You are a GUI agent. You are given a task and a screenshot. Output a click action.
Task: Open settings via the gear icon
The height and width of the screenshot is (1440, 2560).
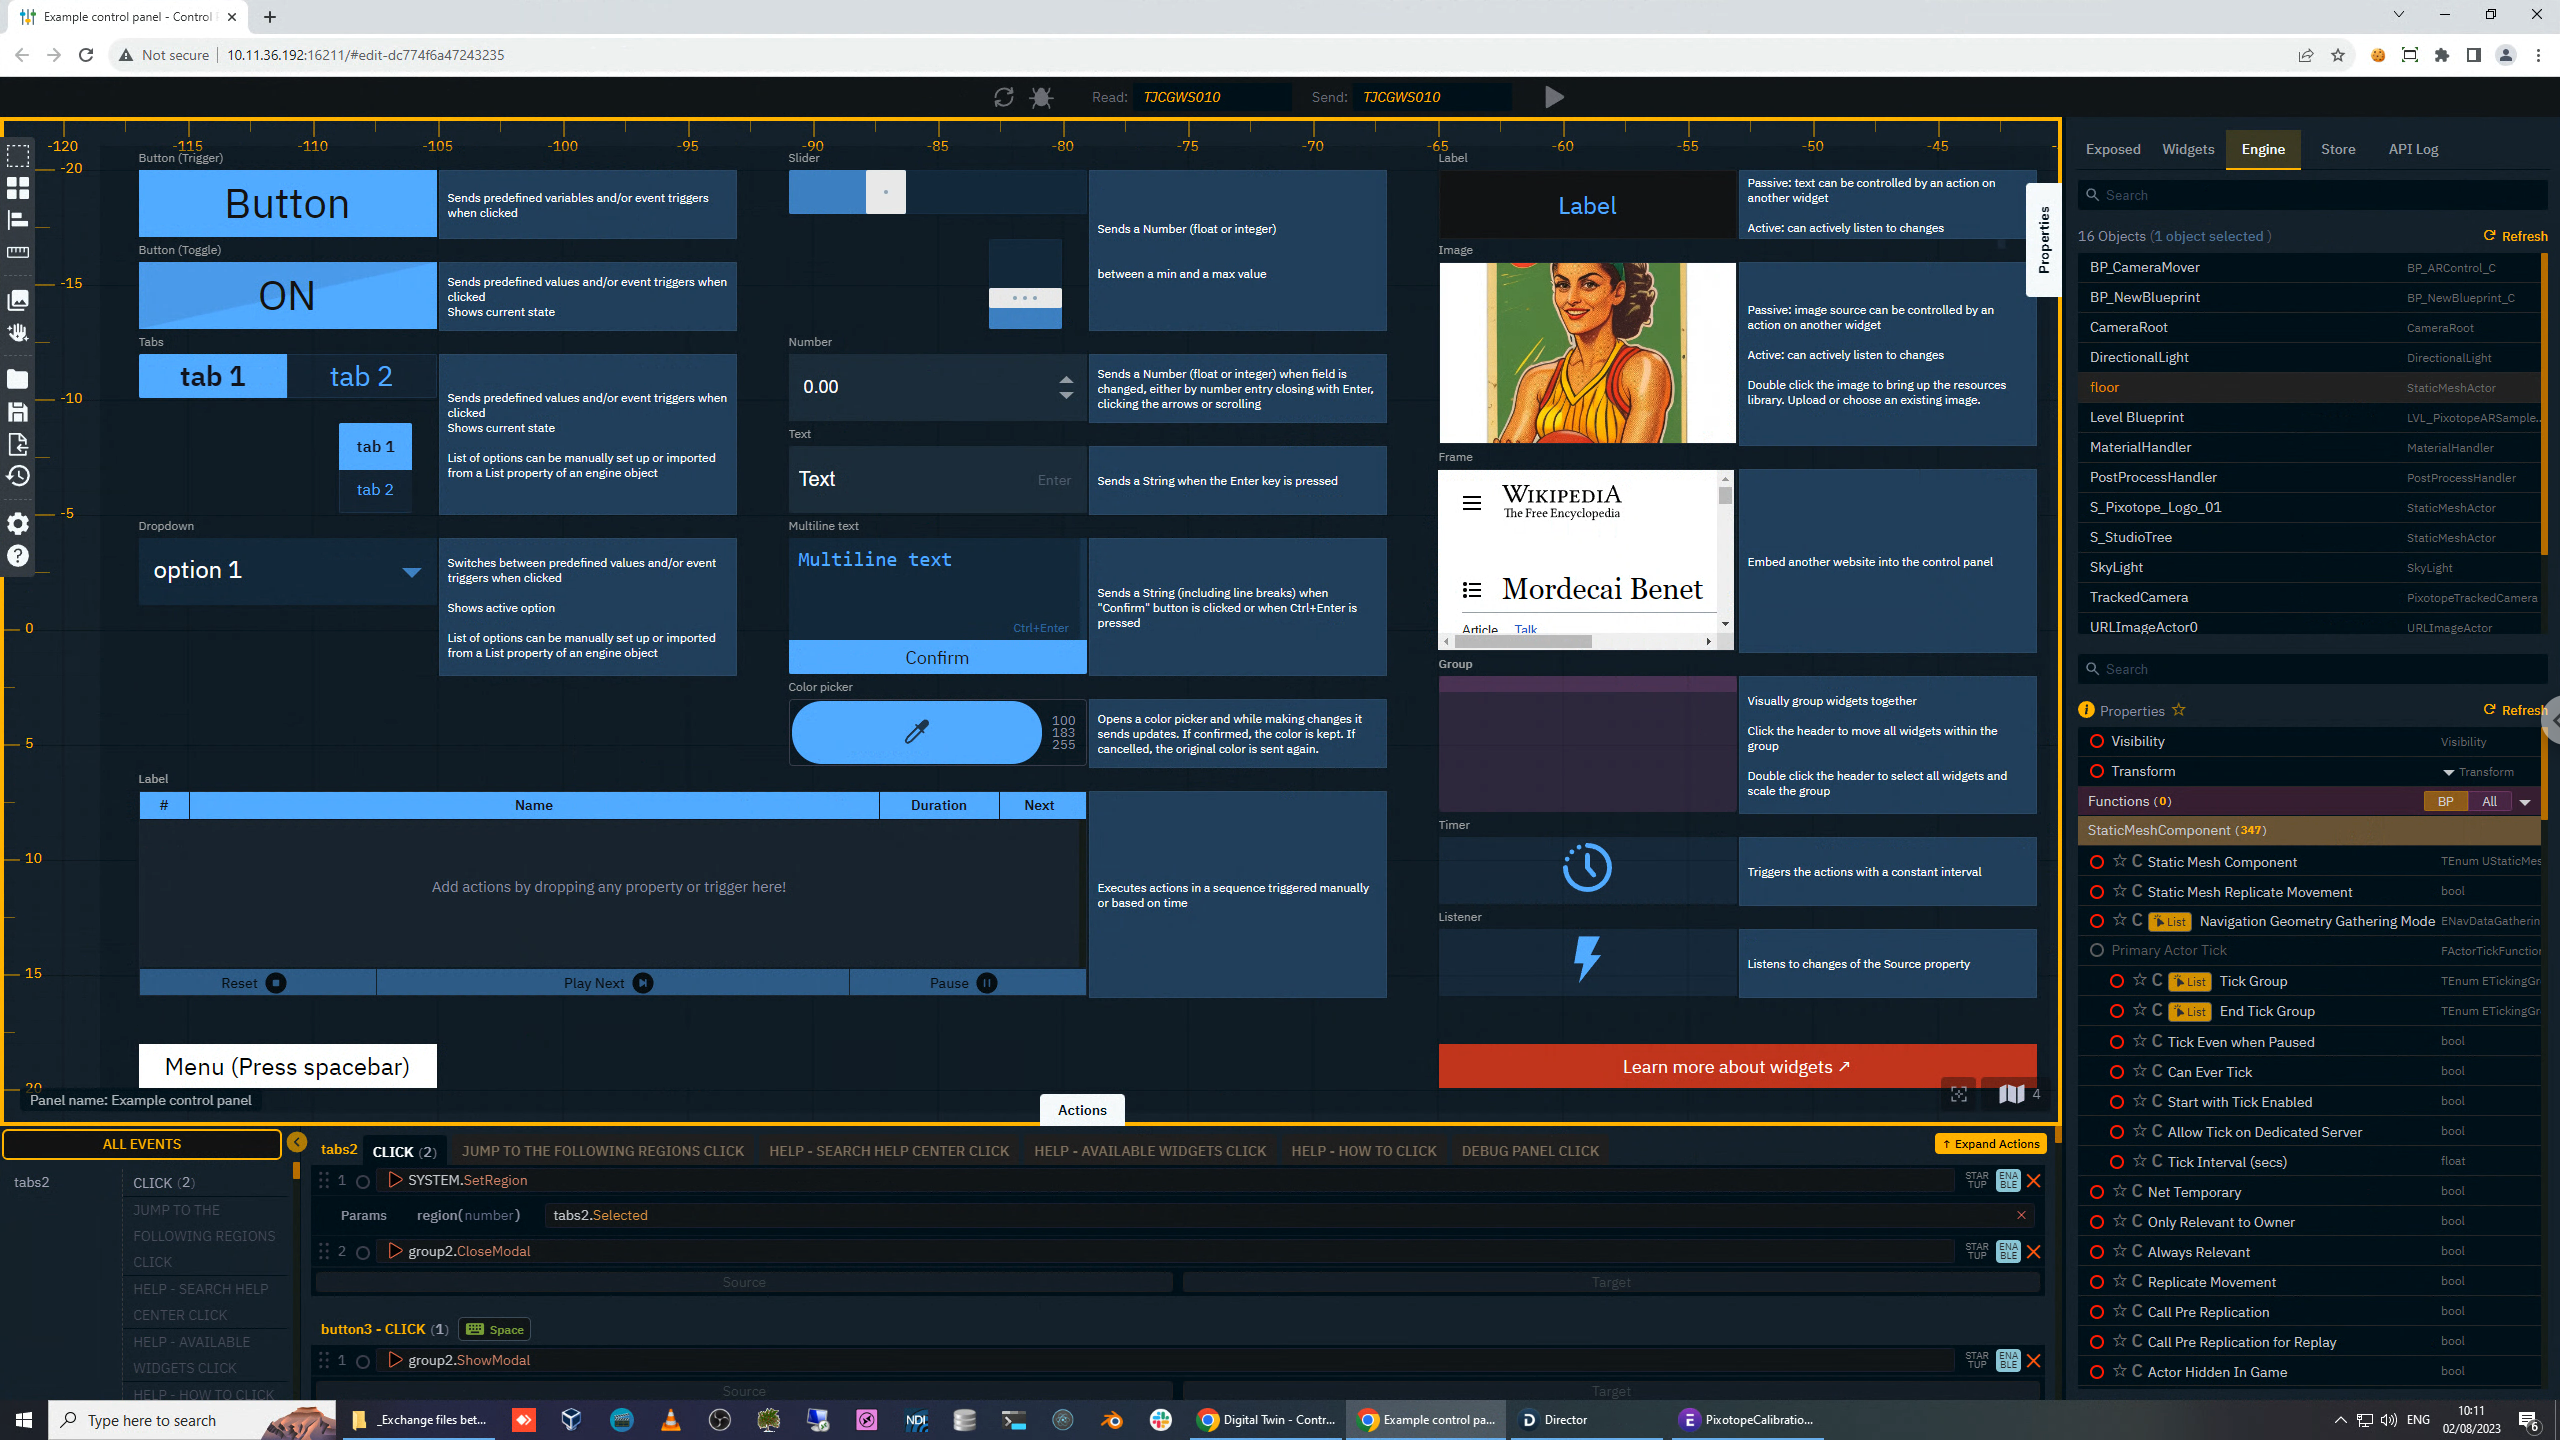point(17,523)
